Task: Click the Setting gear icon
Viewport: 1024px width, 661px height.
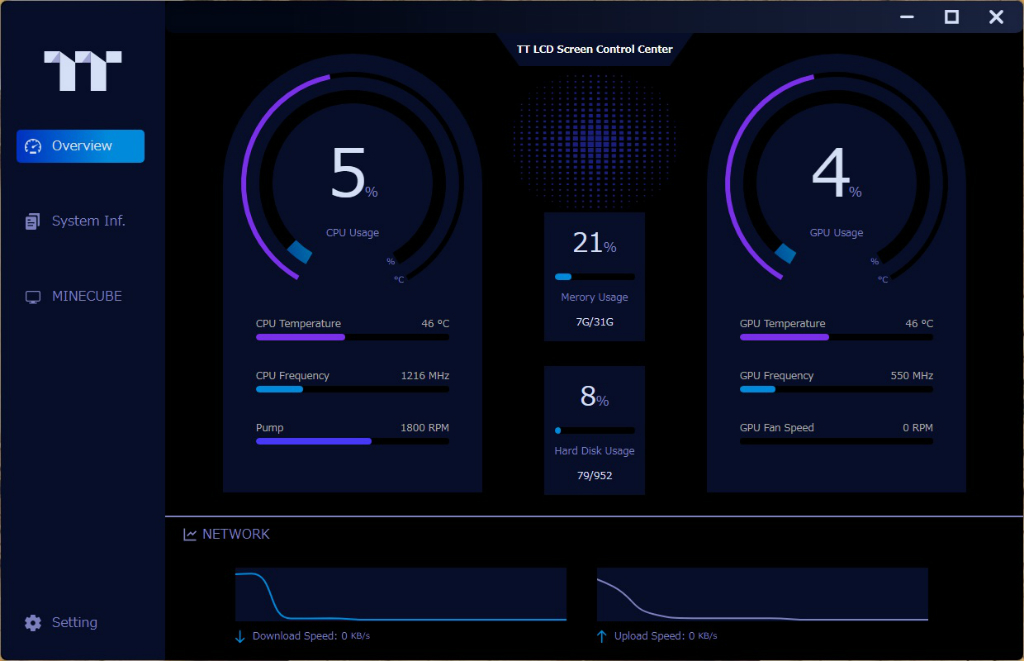Action: point(33,622)
